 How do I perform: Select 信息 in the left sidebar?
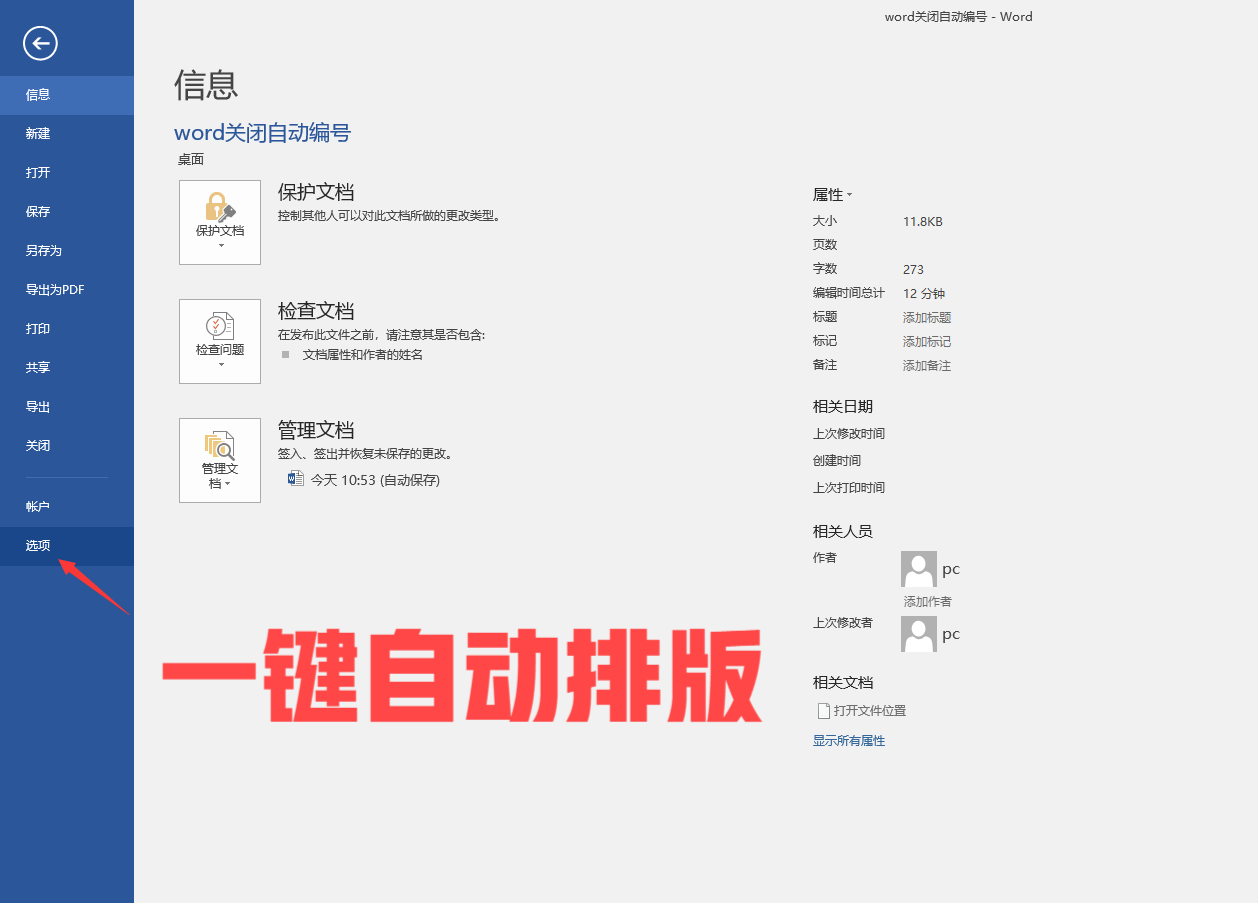point(38,95)
